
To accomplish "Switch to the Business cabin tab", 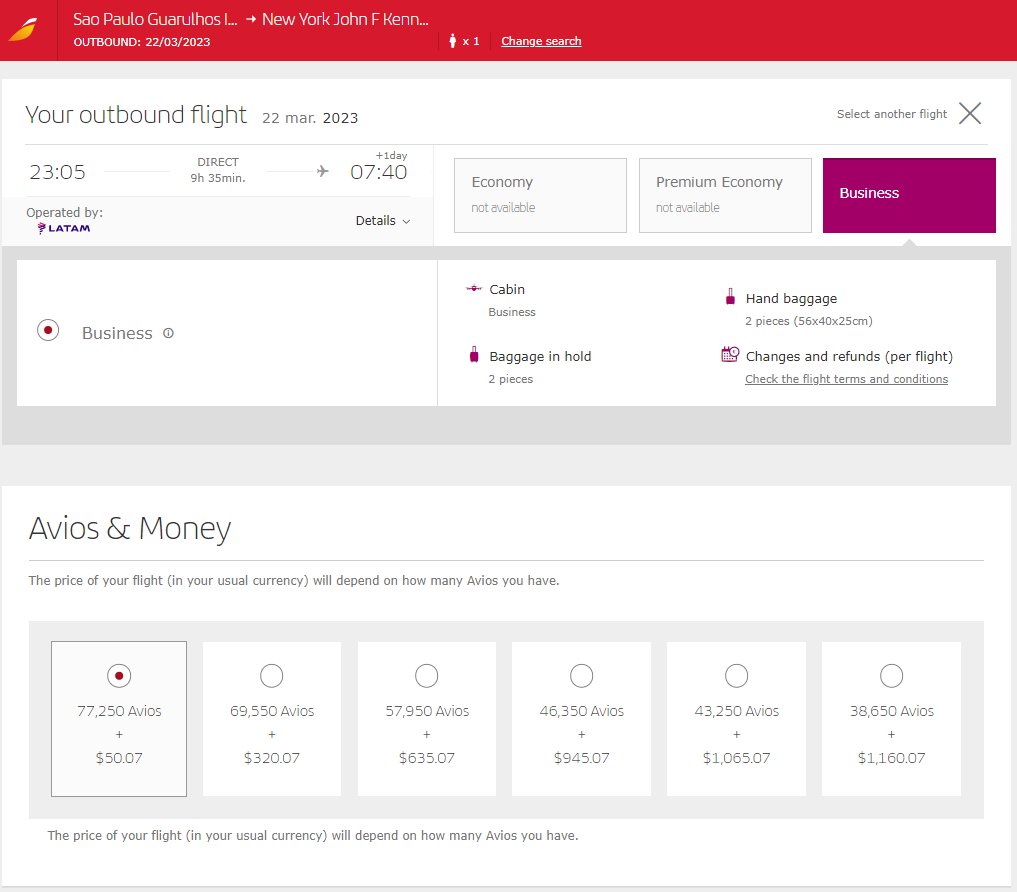I will [x=908, y=195].
